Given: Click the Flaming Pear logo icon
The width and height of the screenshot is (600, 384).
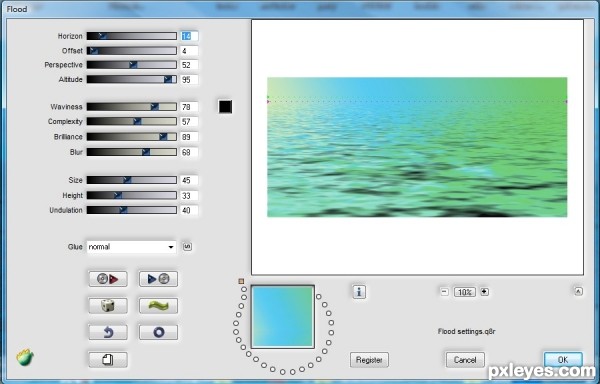Looking at the screenshot, I should click(25, 358).
